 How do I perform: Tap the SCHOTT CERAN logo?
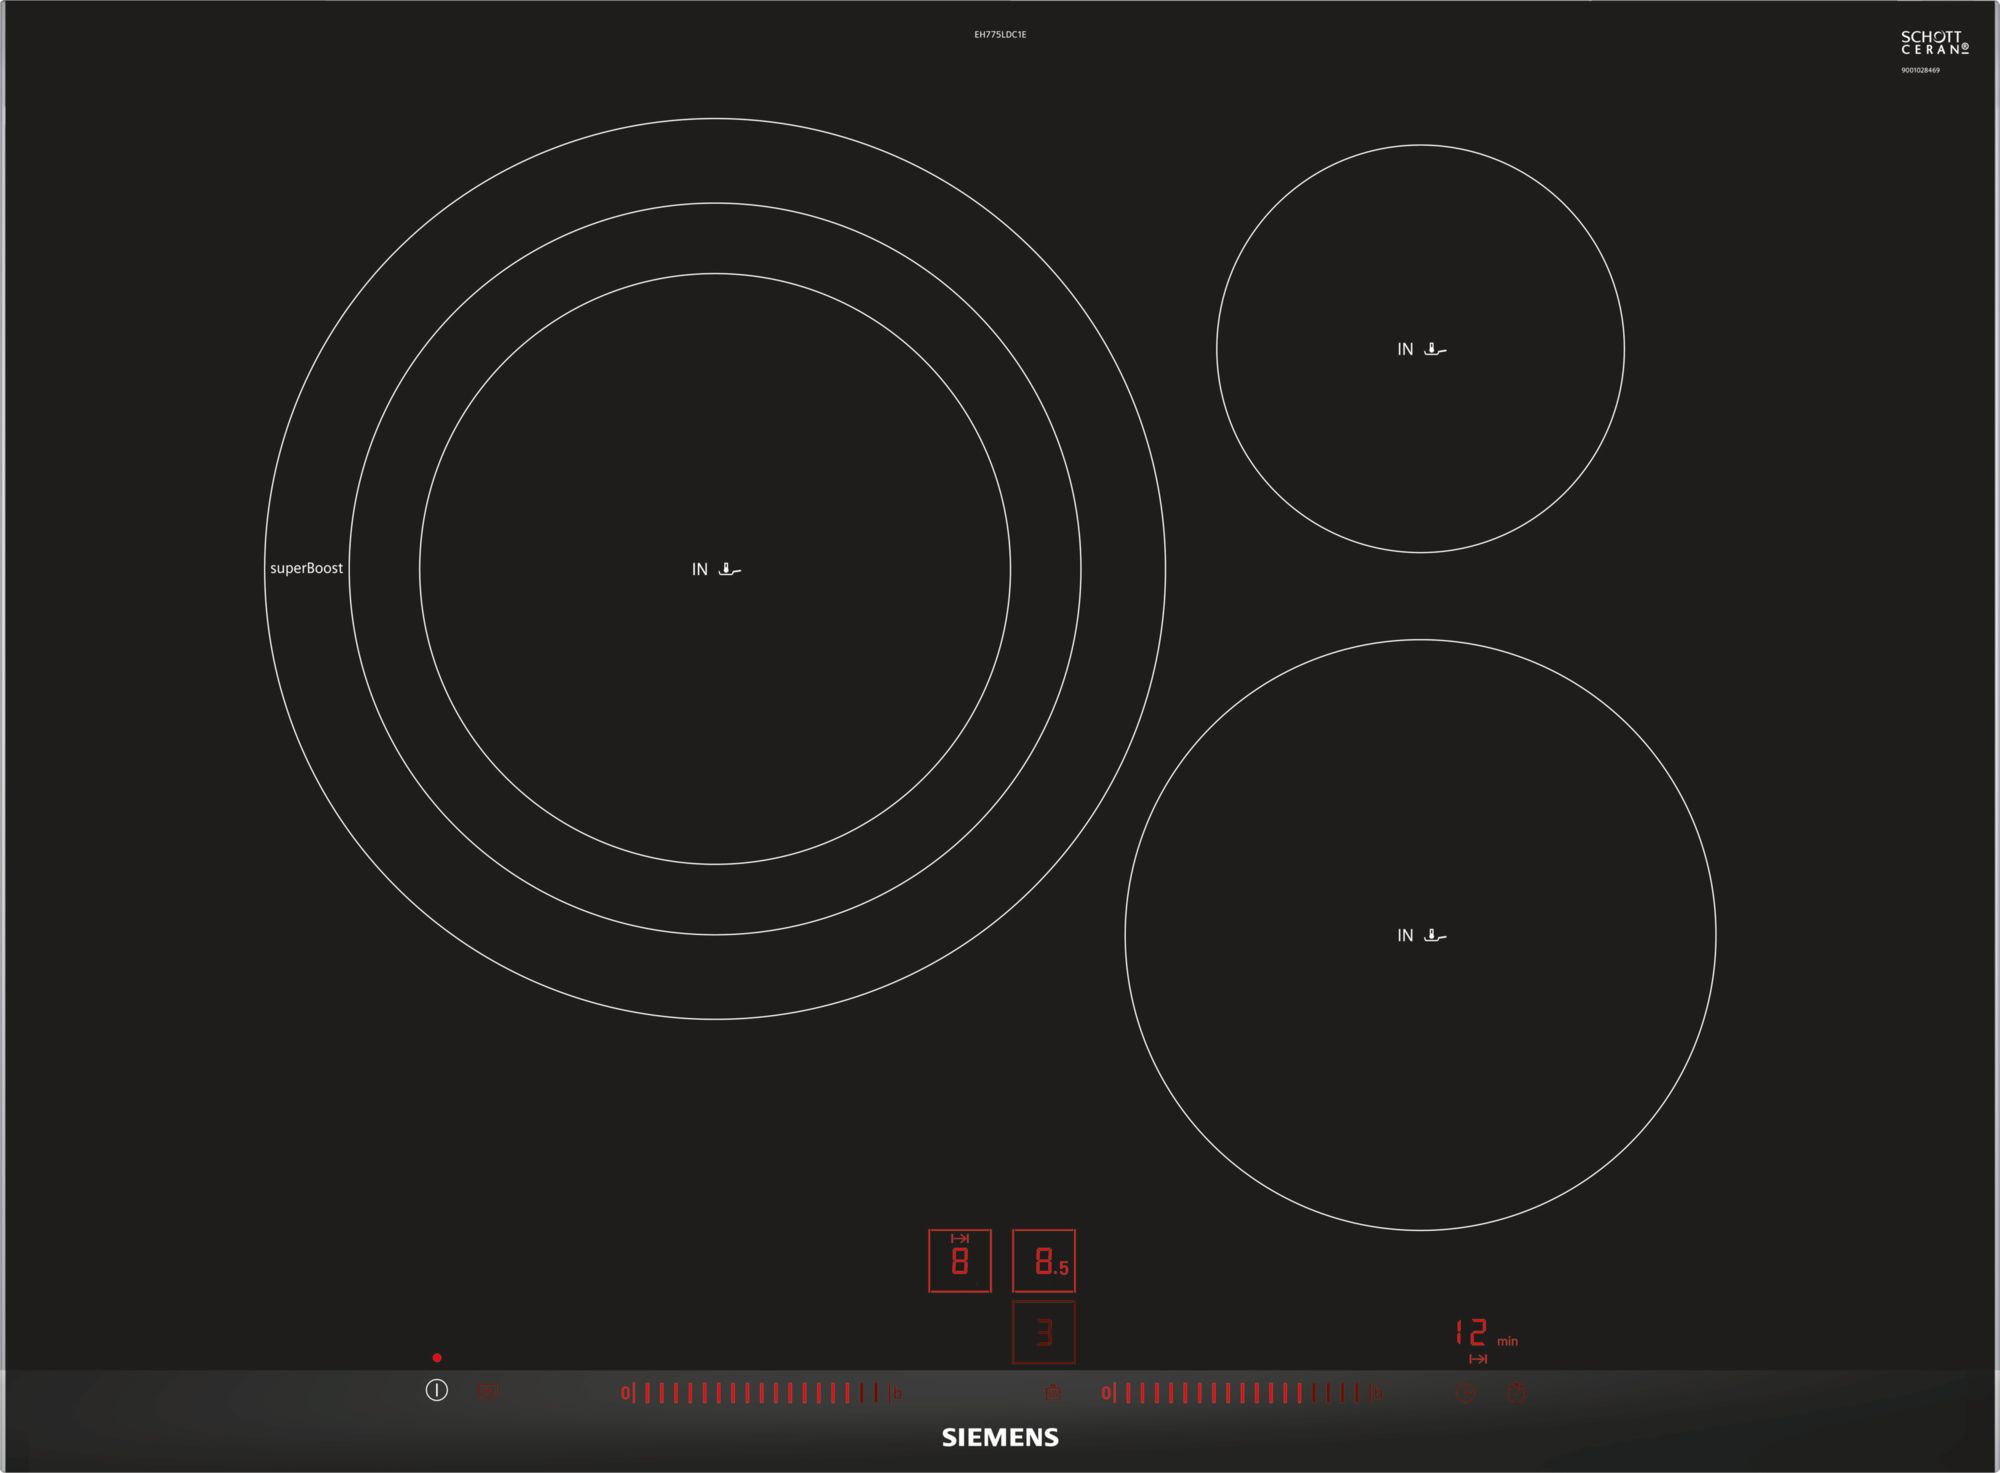coord(1934,43)
